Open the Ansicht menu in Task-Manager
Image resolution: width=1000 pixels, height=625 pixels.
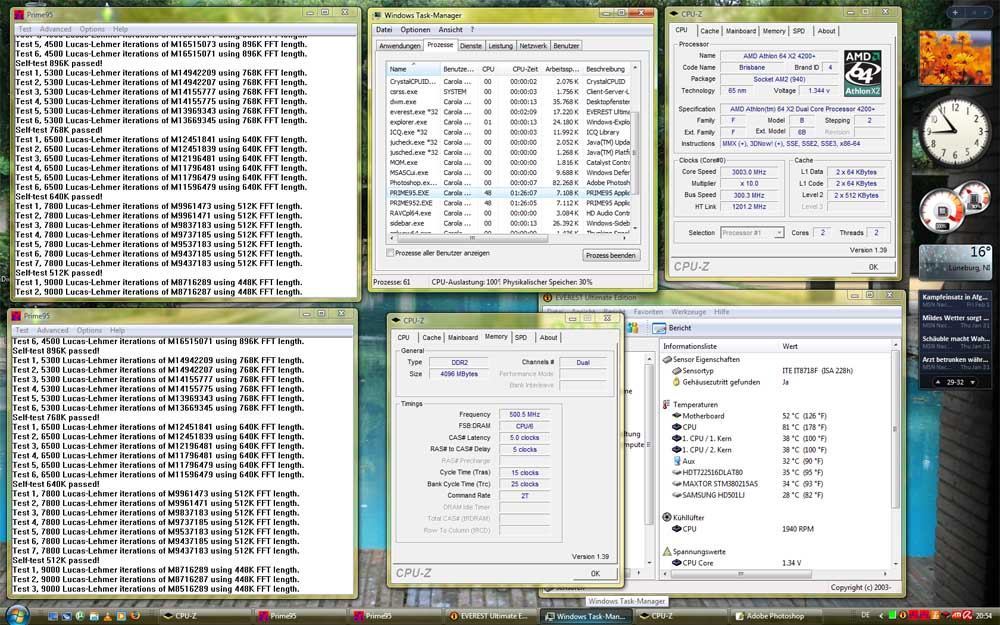pyautogui.click(x=450, y=30)
